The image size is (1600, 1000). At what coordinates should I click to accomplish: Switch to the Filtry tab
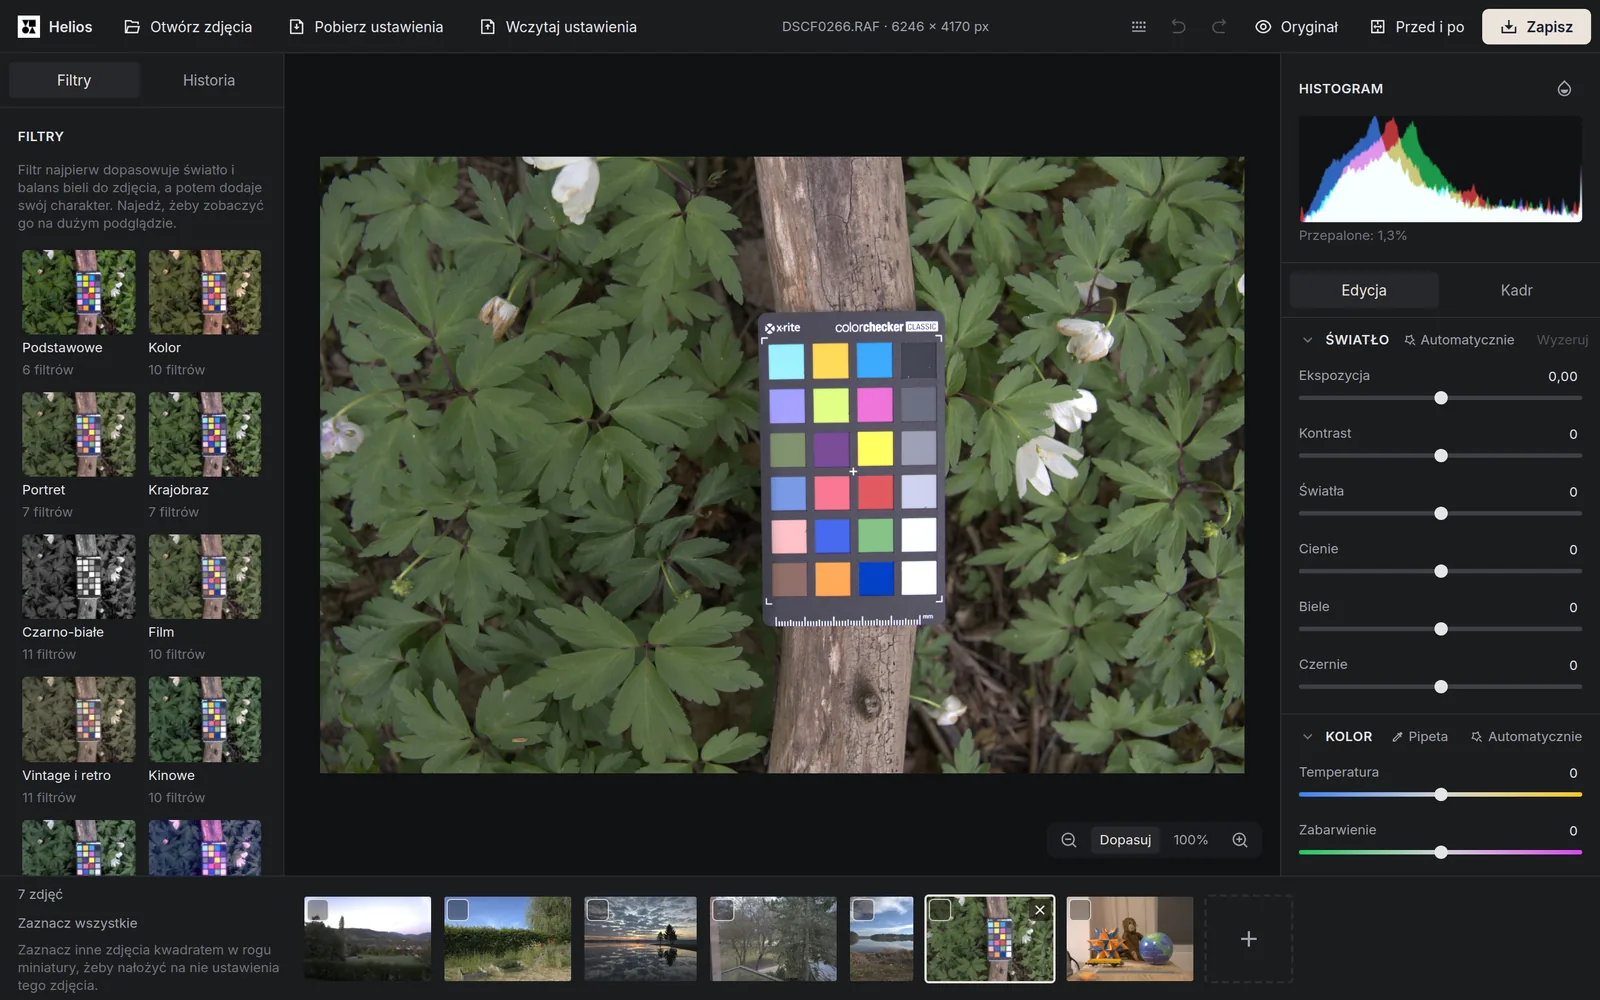(x=74, y=80)
